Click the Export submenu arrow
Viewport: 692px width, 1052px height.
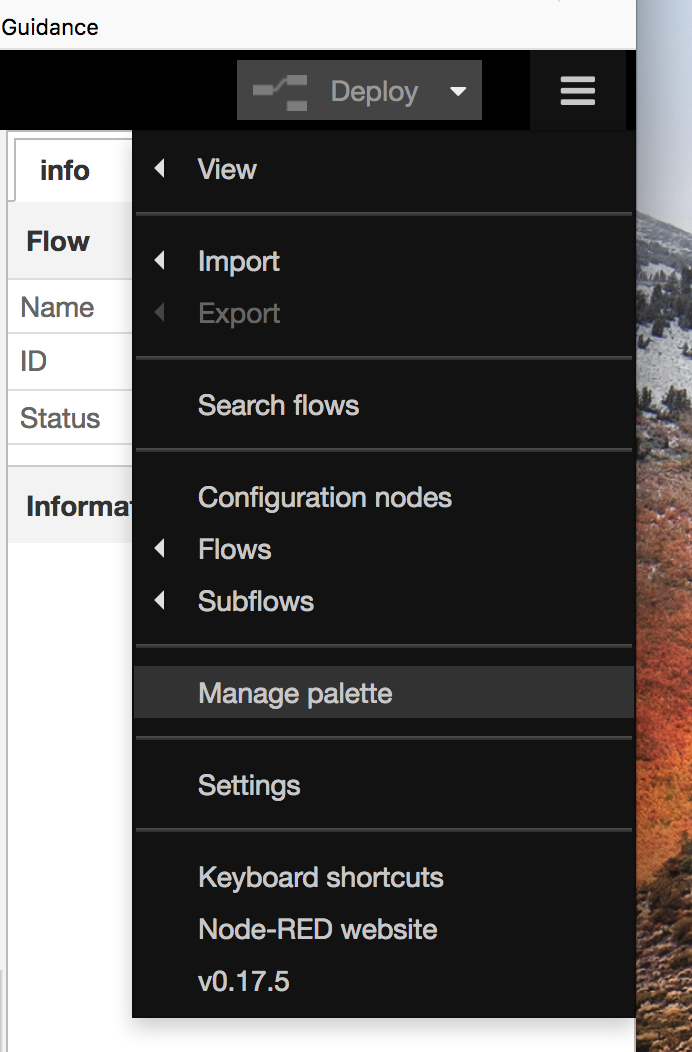tap(160, 313)
